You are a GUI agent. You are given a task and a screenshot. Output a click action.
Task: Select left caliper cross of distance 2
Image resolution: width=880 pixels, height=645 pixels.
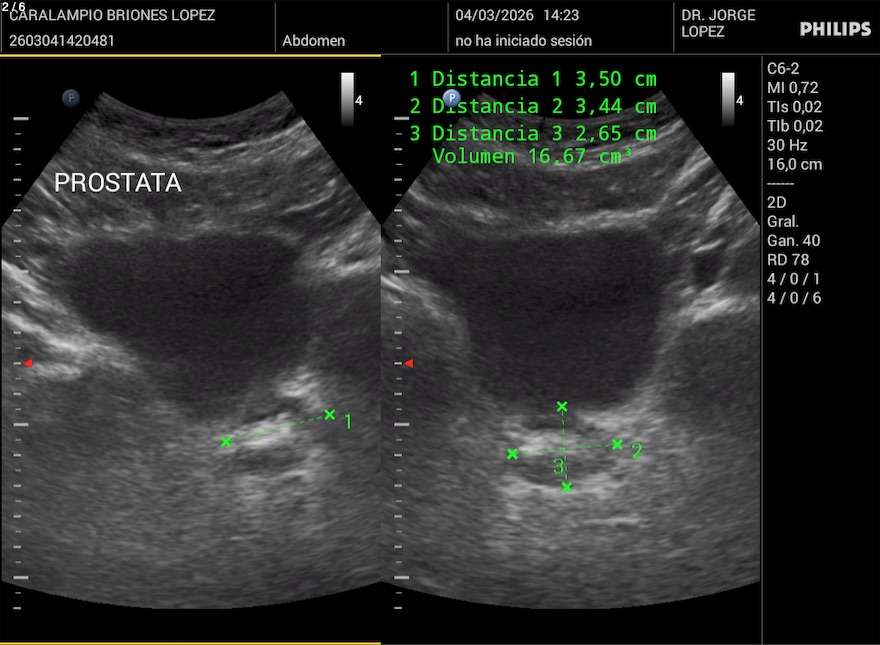point(513,454)
